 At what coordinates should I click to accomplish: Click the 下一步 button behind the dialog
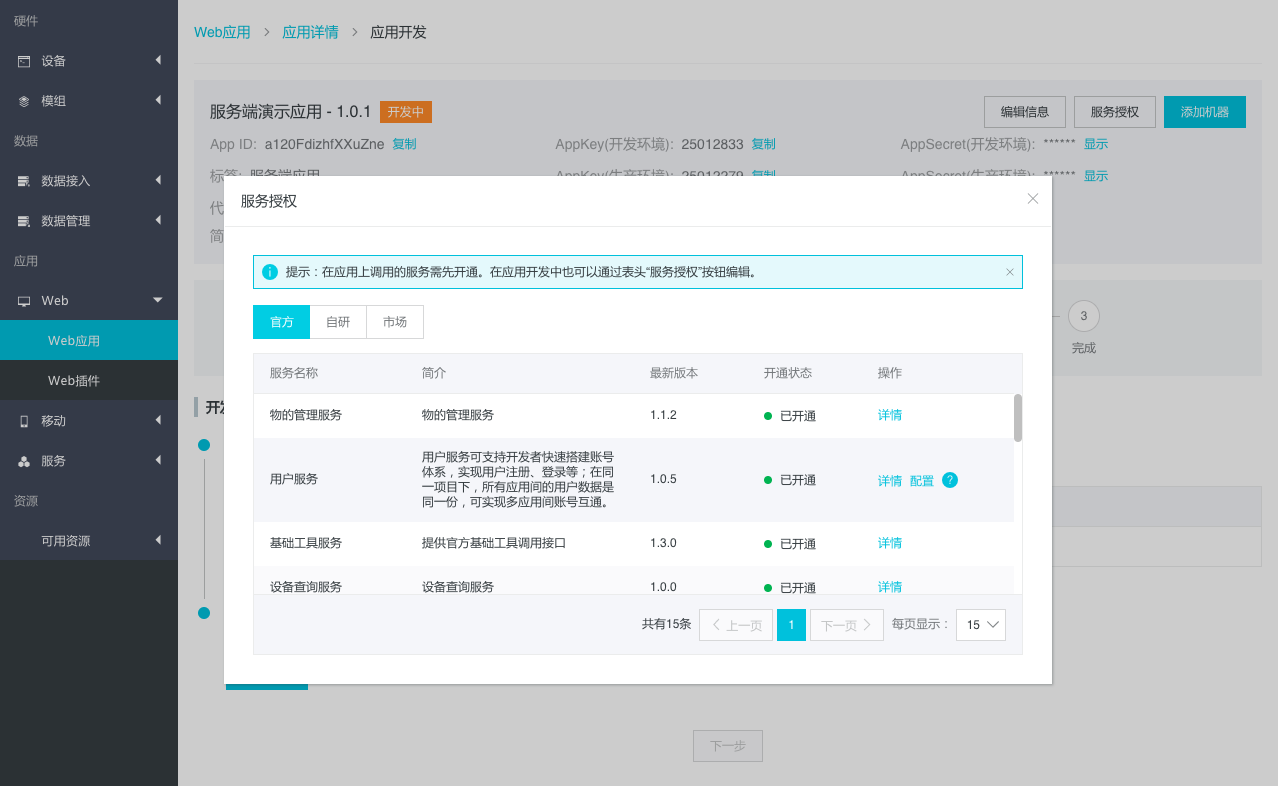coord(728,746)
